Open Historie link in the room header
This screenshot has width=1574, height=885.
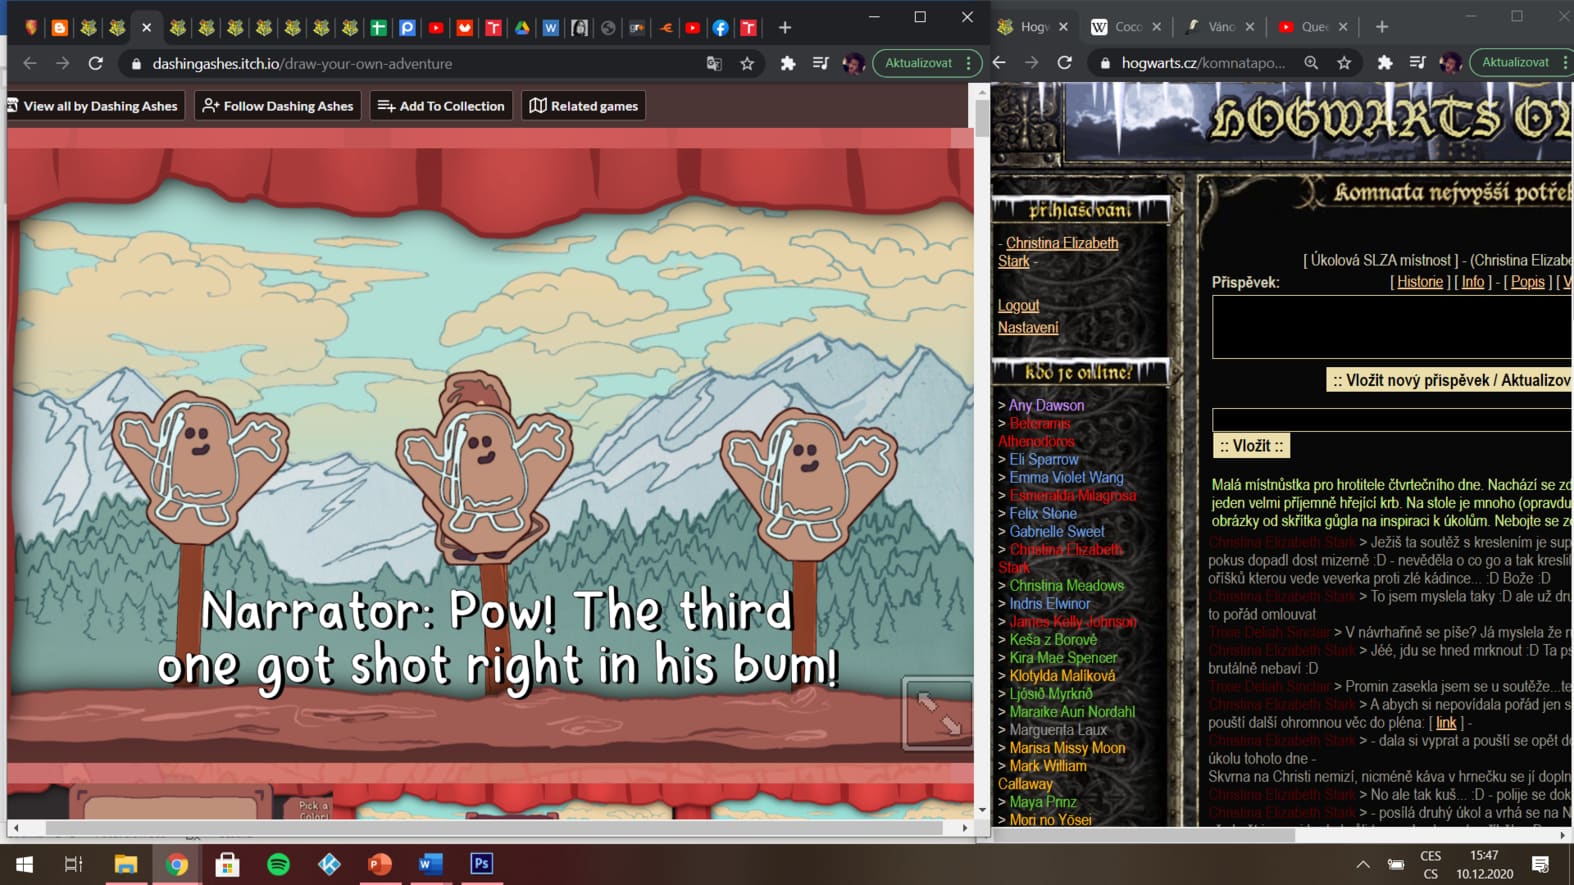pyautogui.click(x=1420, y=282)
